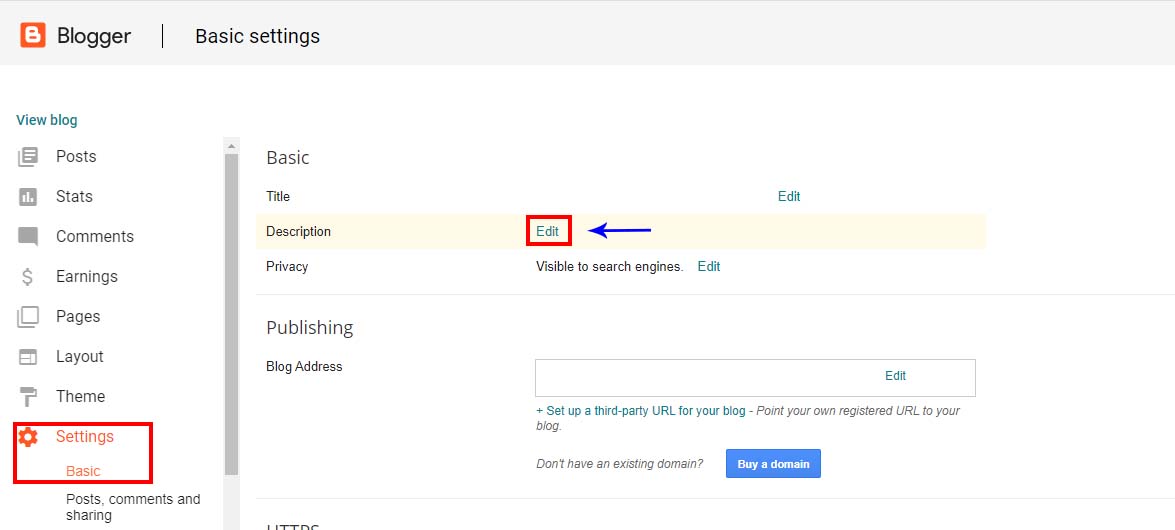Click the View blog link
Viewport: 1175px width, 530px height.
(x=46, y=120)
